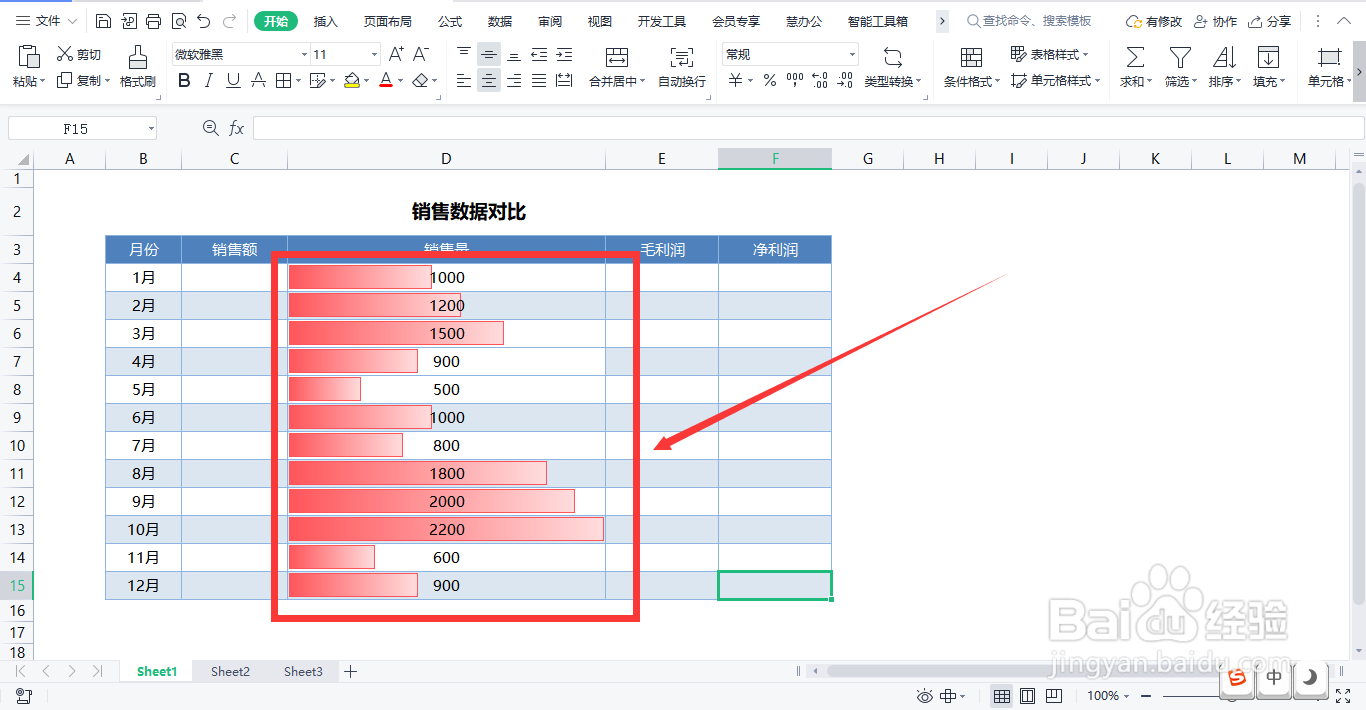
Task: Toggle Bold formatting
Action: pos(184,81)
